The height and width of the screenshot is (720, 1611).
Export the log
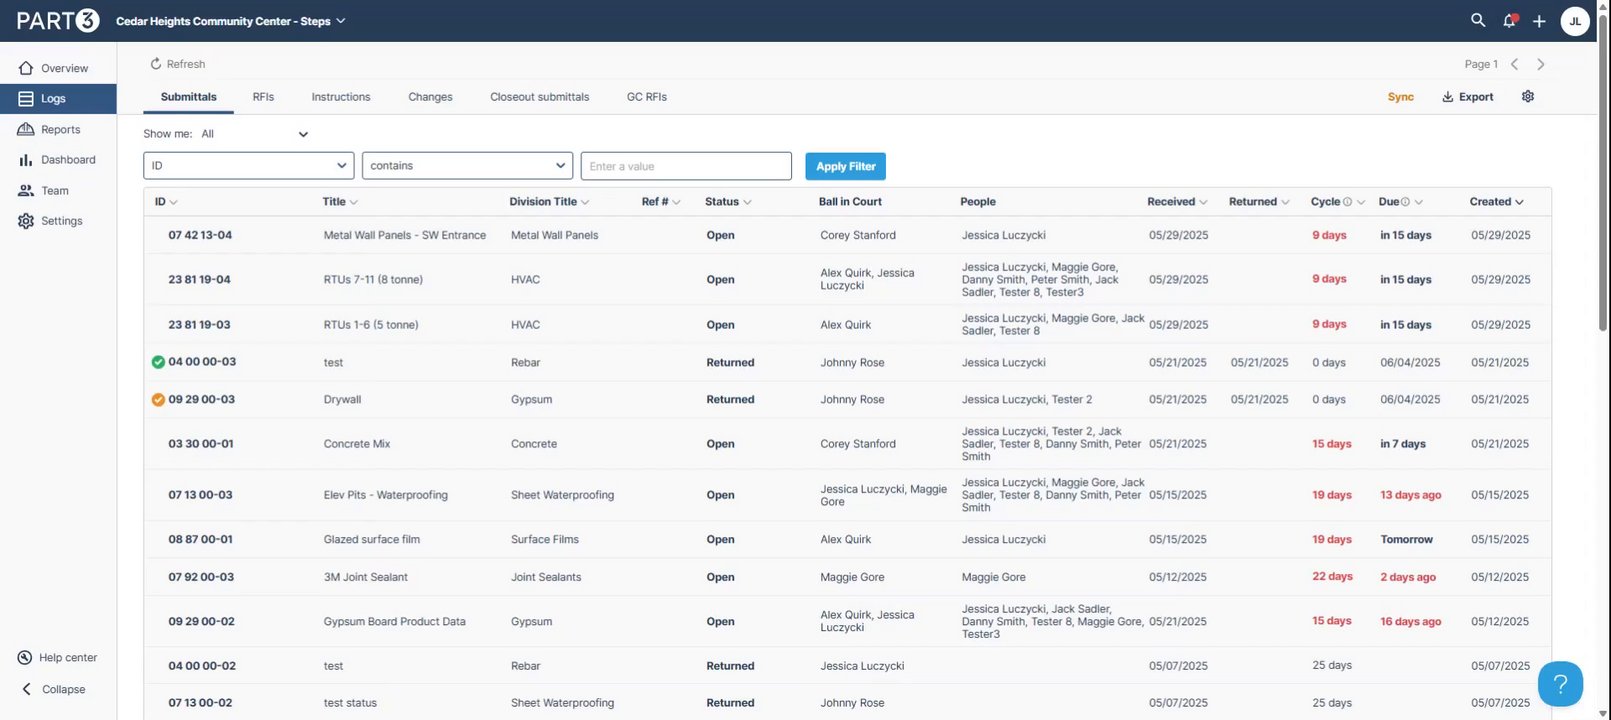pos(1468,97)
